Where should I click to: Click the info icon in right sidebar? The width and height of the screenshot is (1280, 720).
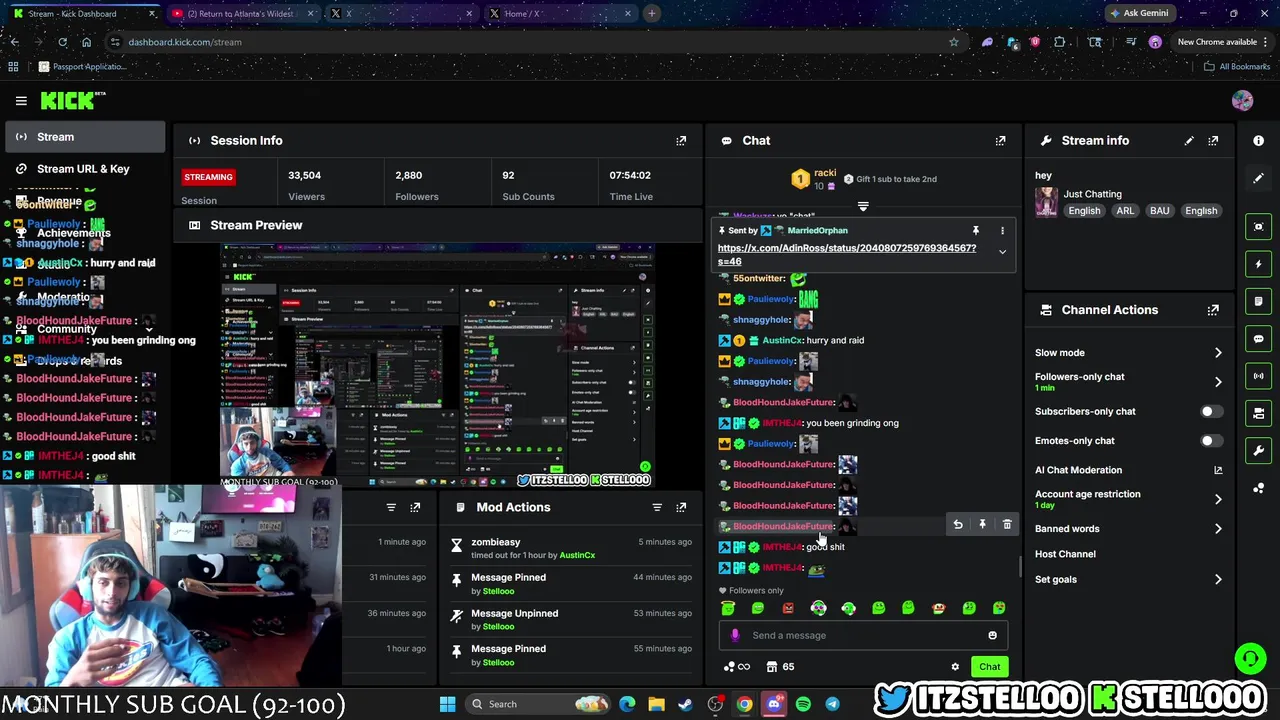click(x=1258, y=141)
